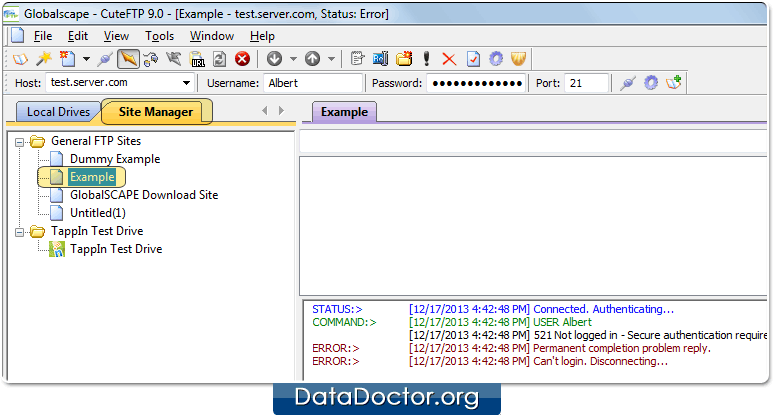Click the Connect plug icon in main toolbar
773x415 pixels.
point(105,59)
